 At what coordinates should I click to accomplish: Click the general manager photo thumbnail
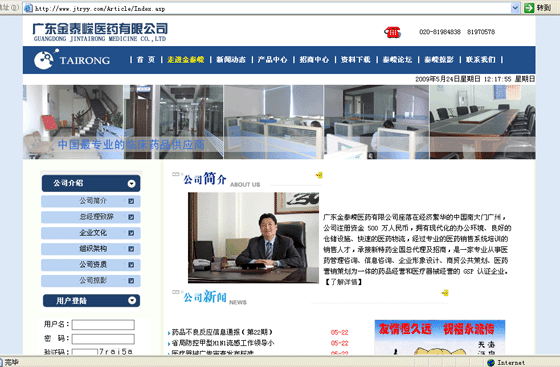tap(253, 238)
